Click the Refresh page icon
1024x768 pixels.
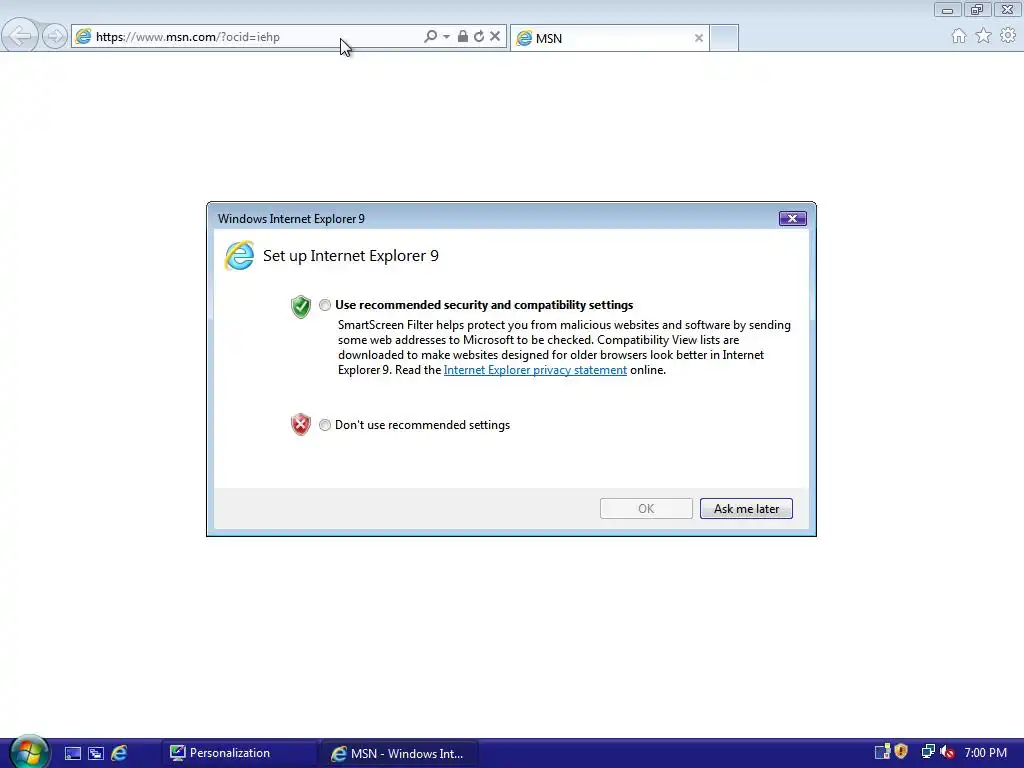pyautogui.click(x=479, y=37)
